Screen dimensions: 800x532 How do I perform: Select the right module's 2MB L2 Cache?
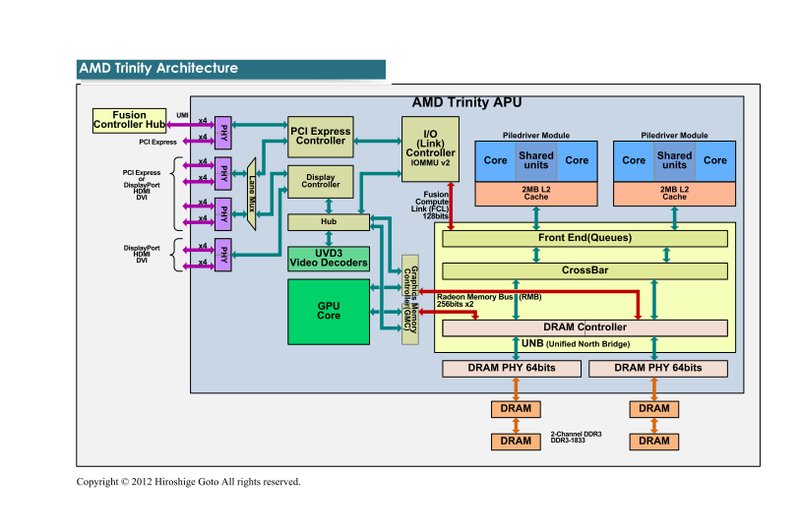click(x=674, y=192)
